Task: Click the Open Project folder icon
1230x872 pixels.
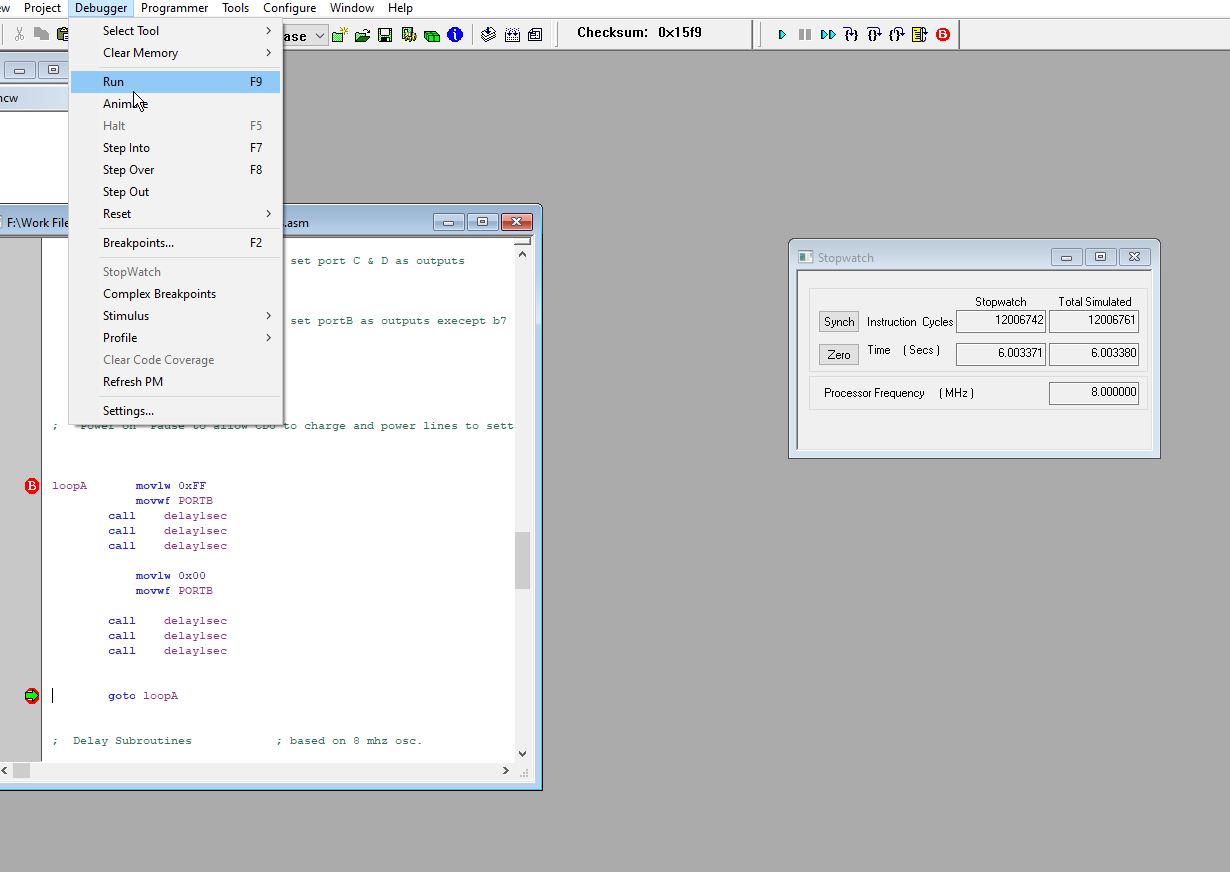Action: tap(362, 35)
